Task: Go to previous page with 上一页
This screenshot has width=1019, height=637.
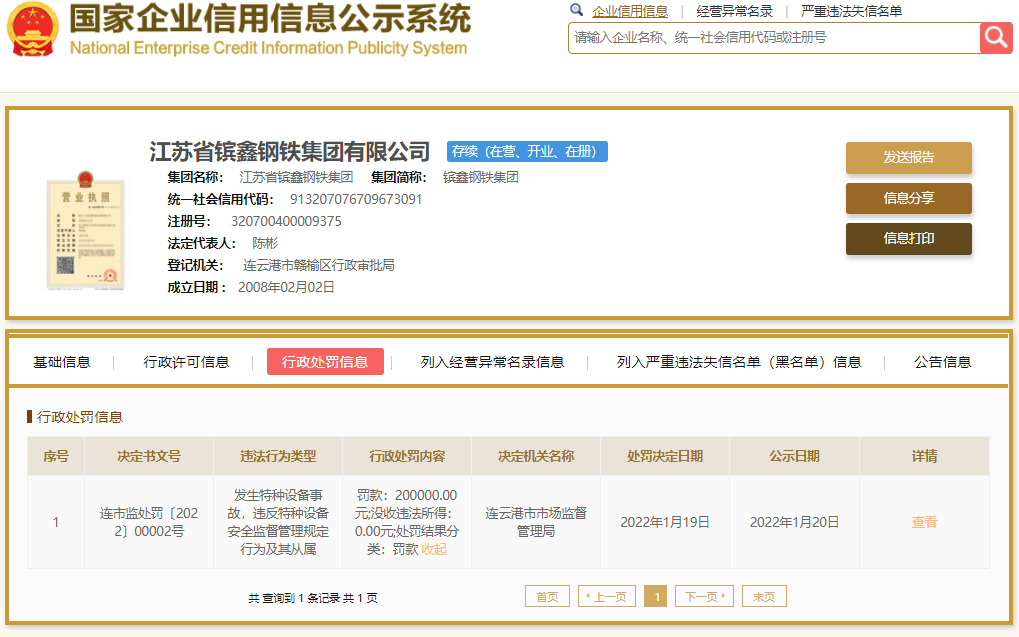Action: [606, 597]
